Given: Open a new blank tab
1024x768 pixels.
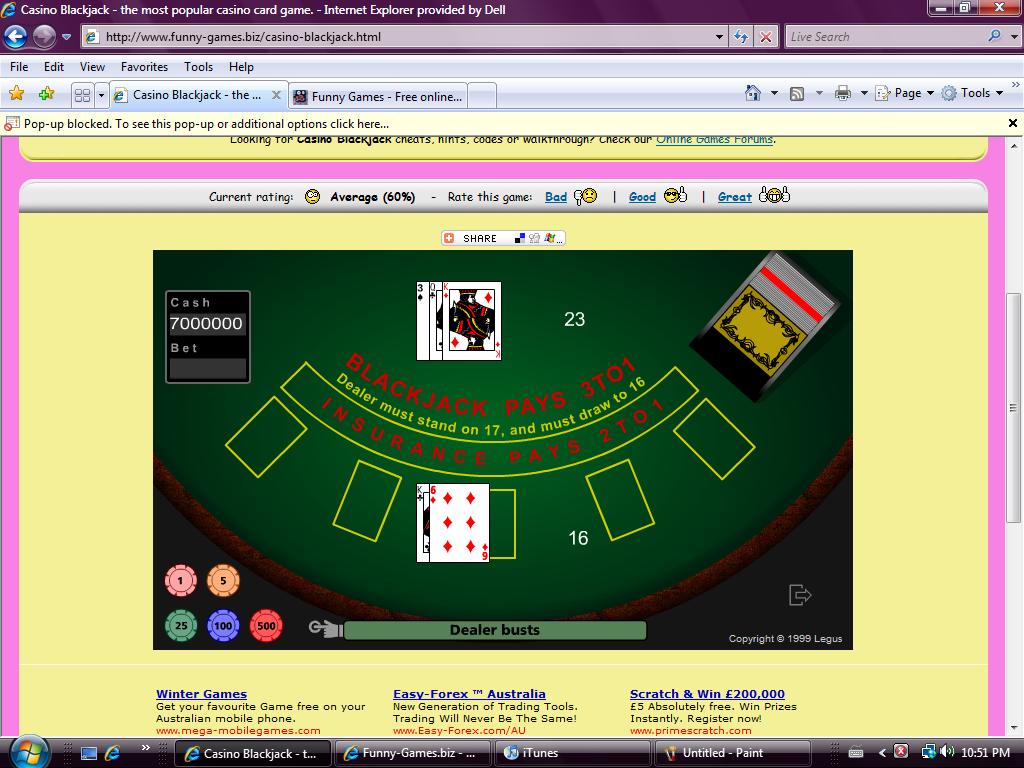Looking at the screenshot, I should click(x=482, y=97).
